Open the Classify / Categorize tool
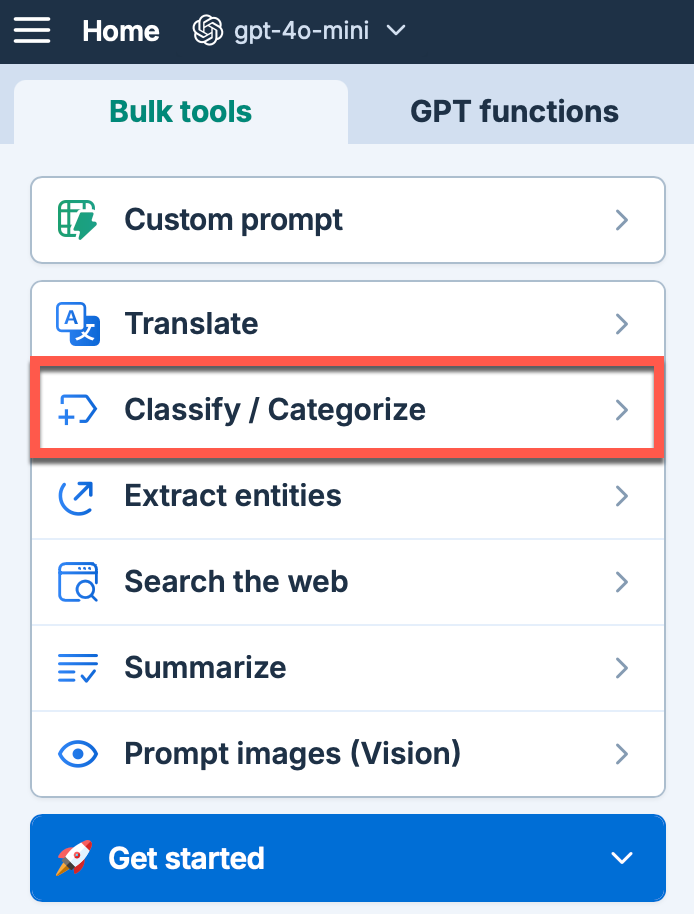The height and width of the screenshot is (914, 694). click(275, 410)
